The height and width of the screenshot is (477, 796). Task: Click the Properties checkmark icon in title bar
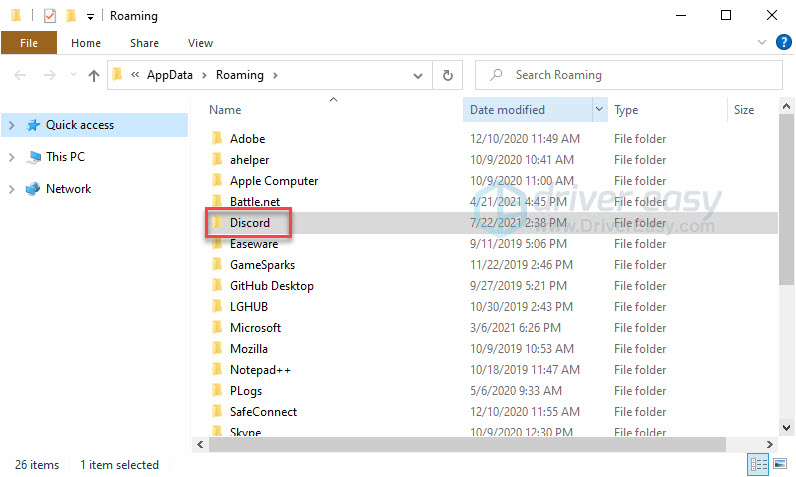[x=50, y=16]
